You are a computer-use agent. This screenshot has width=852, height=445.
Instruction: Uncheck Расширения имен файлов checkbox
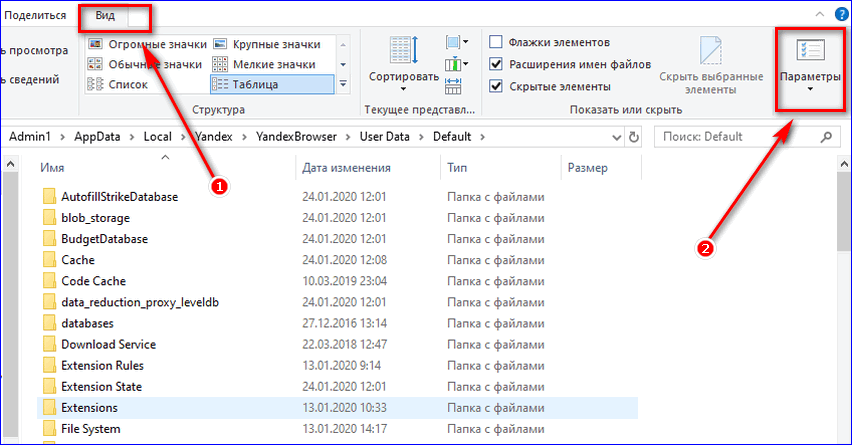pyautogui.click(x=496, y=64)
